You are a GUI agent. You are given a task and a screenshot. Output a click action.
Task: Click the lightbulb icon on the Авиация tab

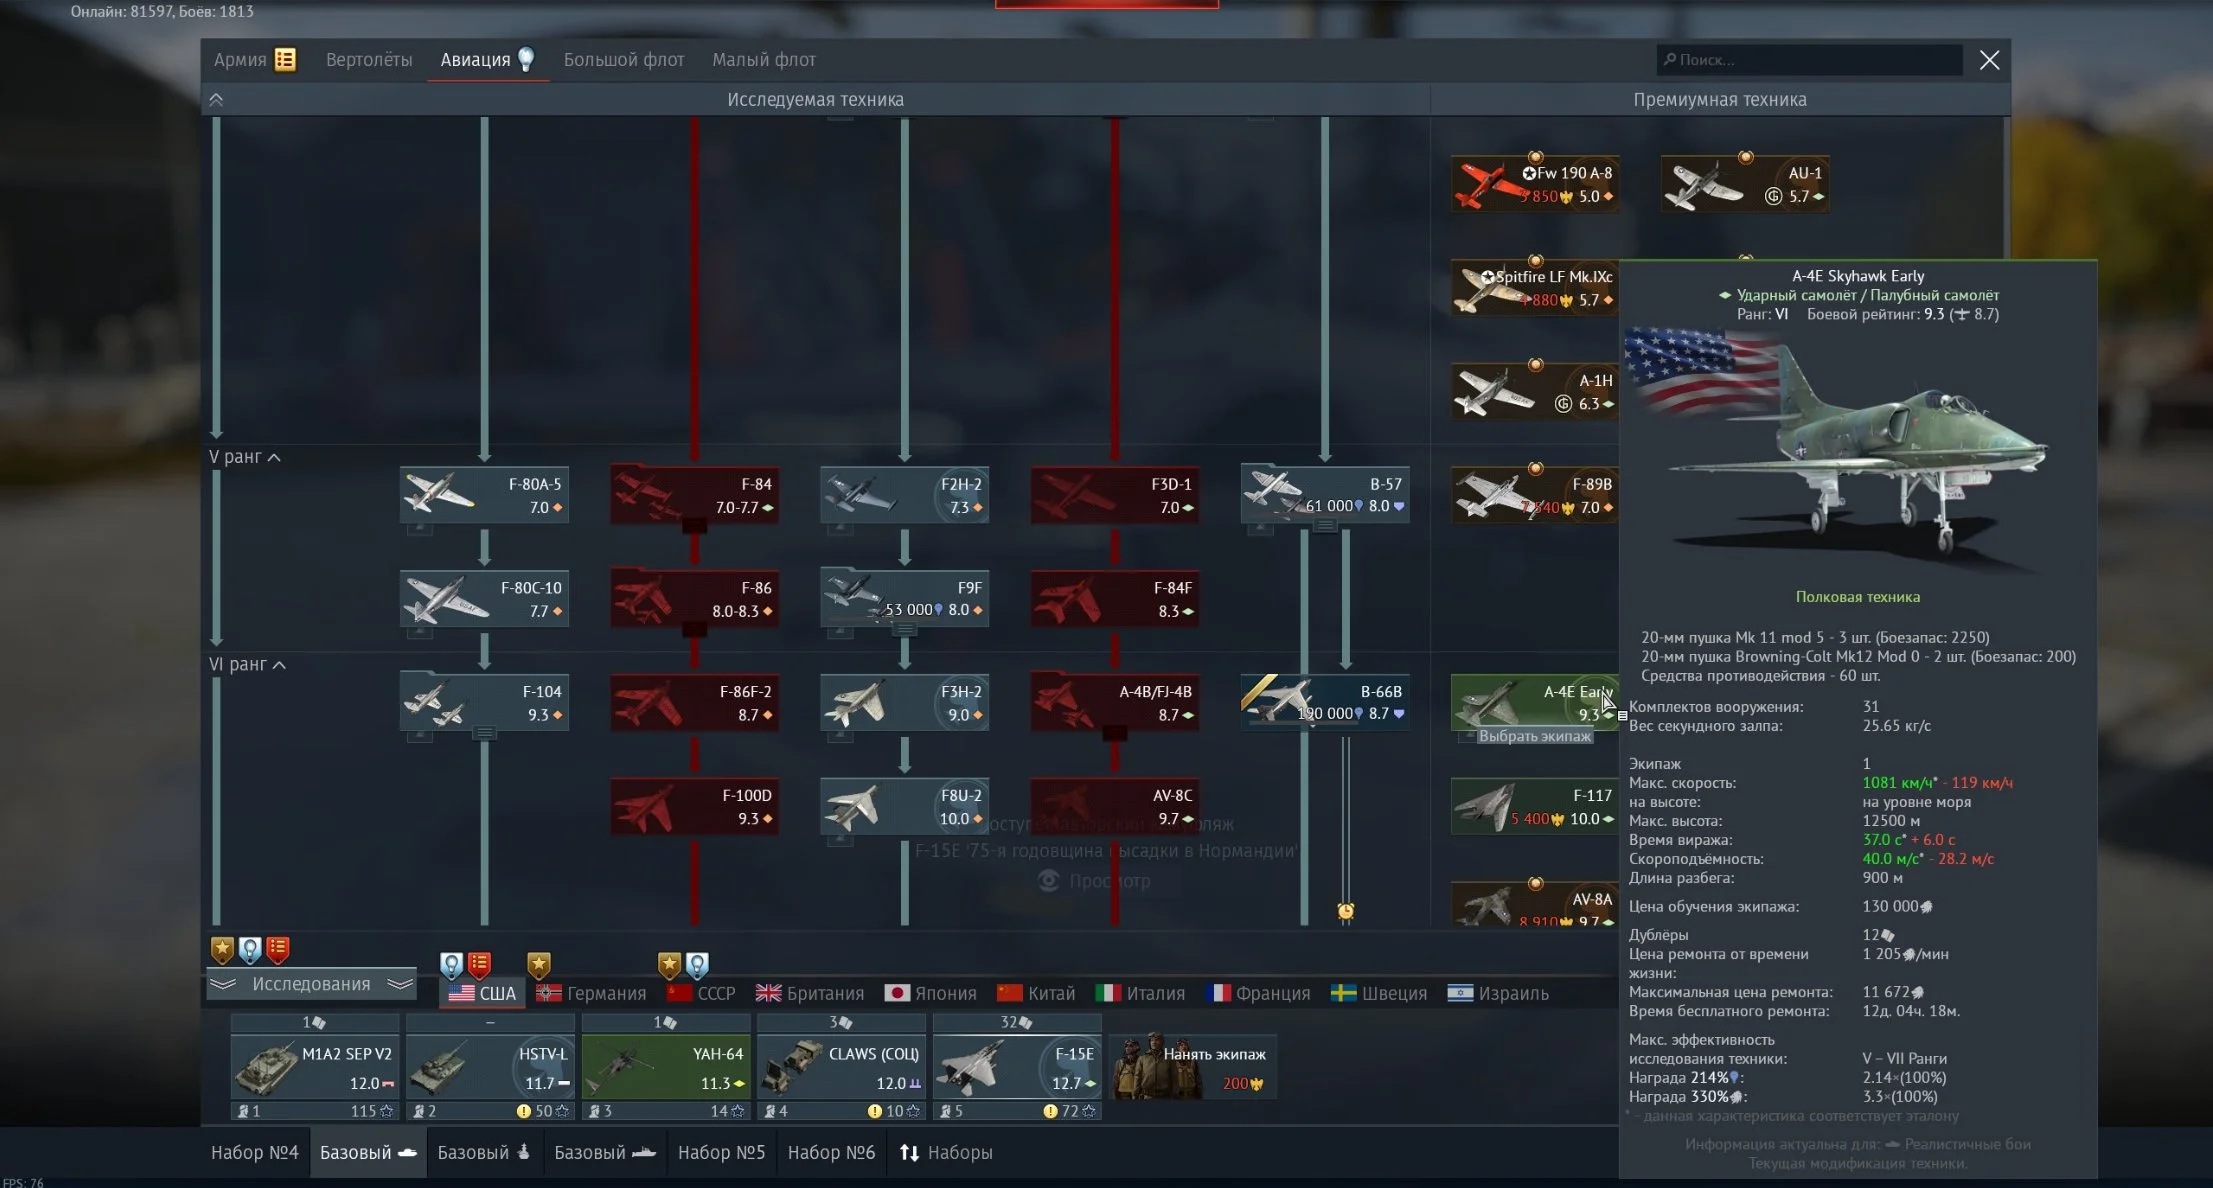526,59
